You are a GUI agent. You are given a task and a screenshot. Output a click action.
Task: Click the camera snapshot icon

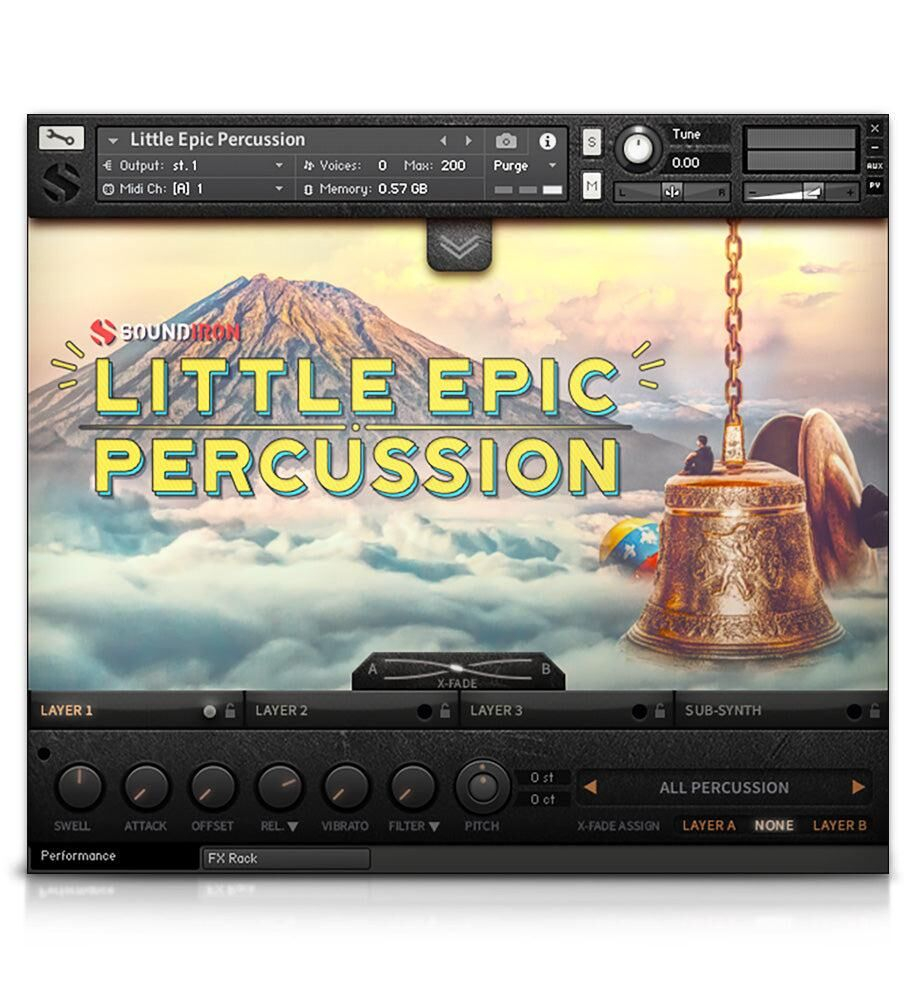click(506, 141)
